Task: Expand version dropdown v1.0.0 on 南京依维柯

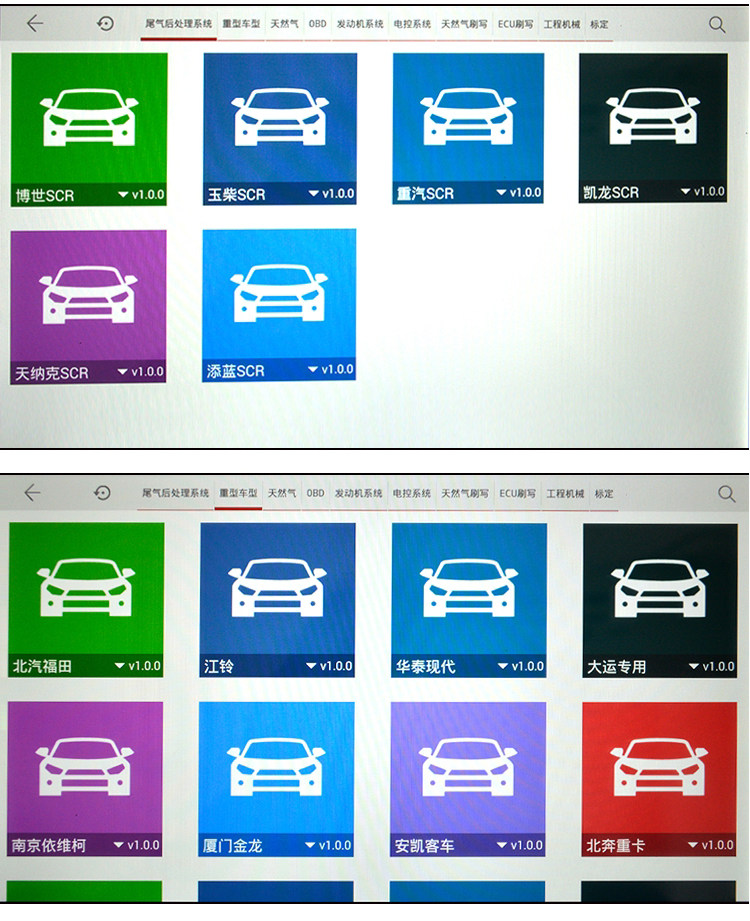Action: [x=136, y=845]
